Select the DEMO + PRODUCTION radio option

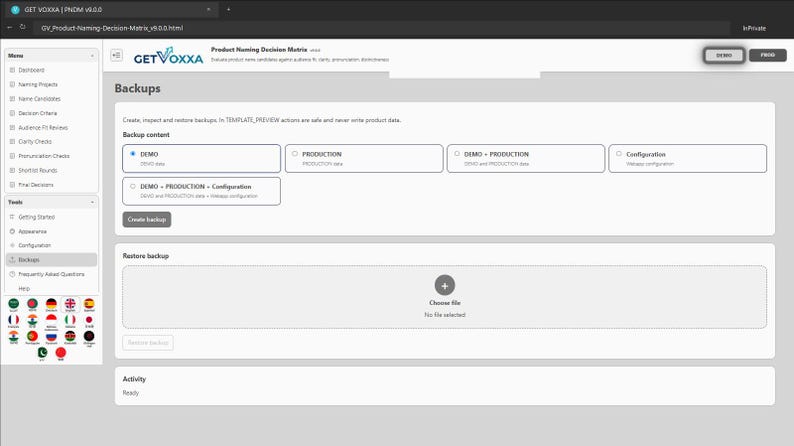457,153
